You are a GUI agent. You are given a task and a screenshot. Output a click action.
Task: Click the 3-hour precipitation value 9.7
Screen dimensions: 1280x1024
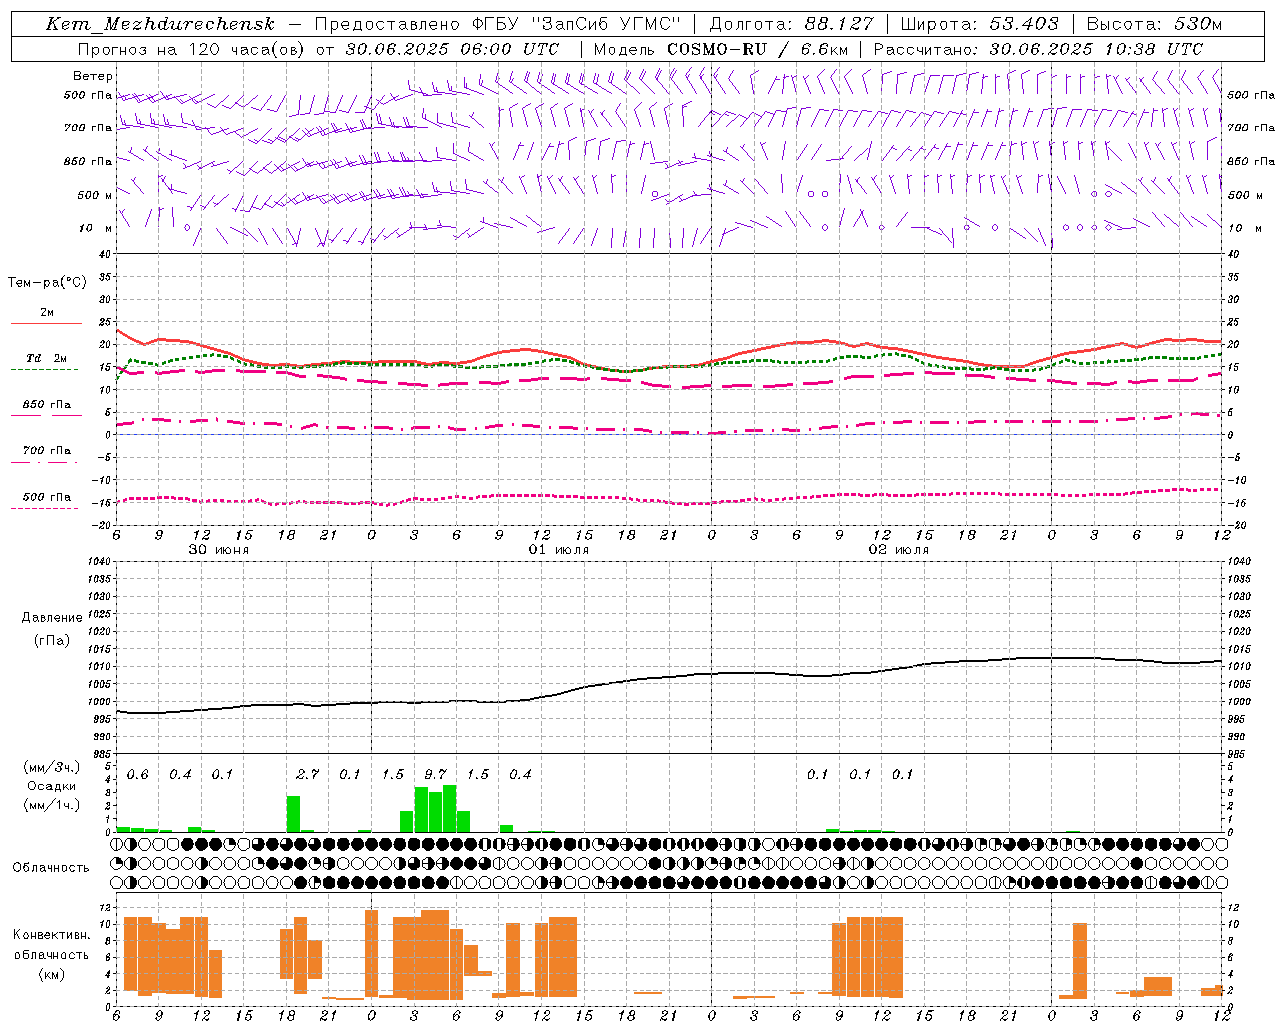[435, 774]
